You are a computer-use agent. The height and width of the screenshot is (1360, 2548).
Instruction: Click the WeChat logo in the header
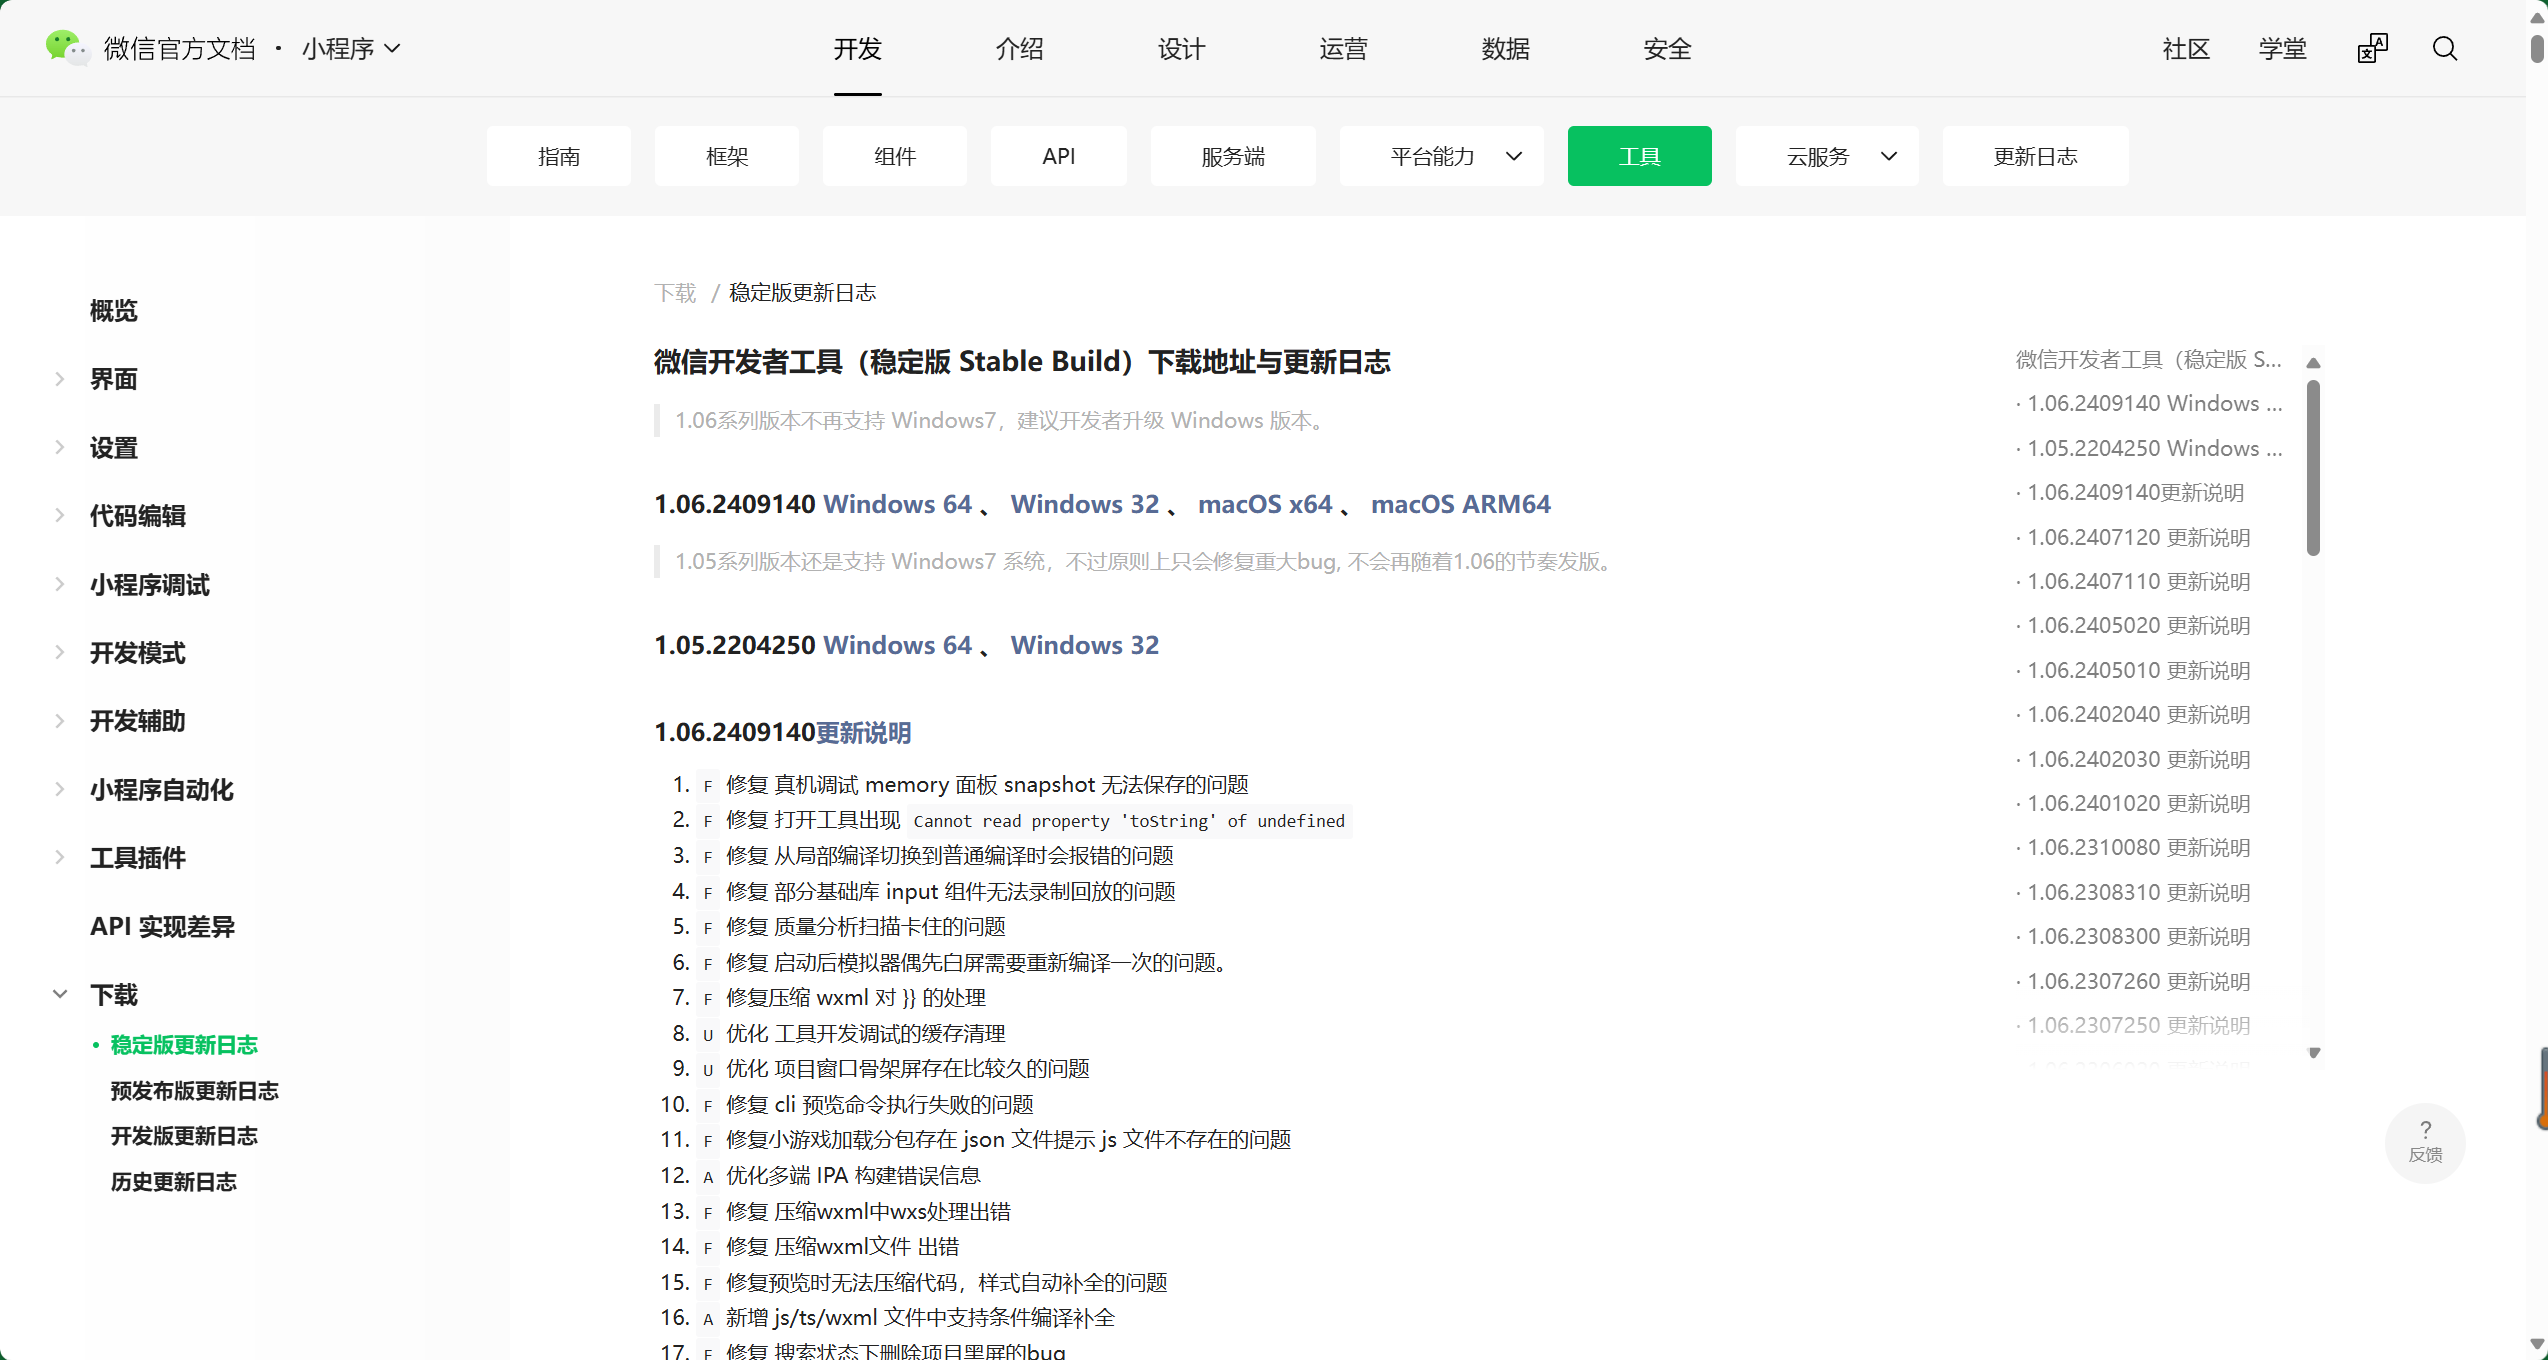[x=64, y=47]
